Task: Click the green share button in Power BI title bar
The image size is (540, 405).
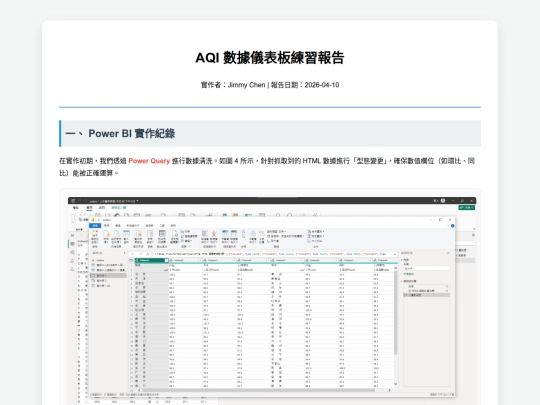Action: point(466,208)
